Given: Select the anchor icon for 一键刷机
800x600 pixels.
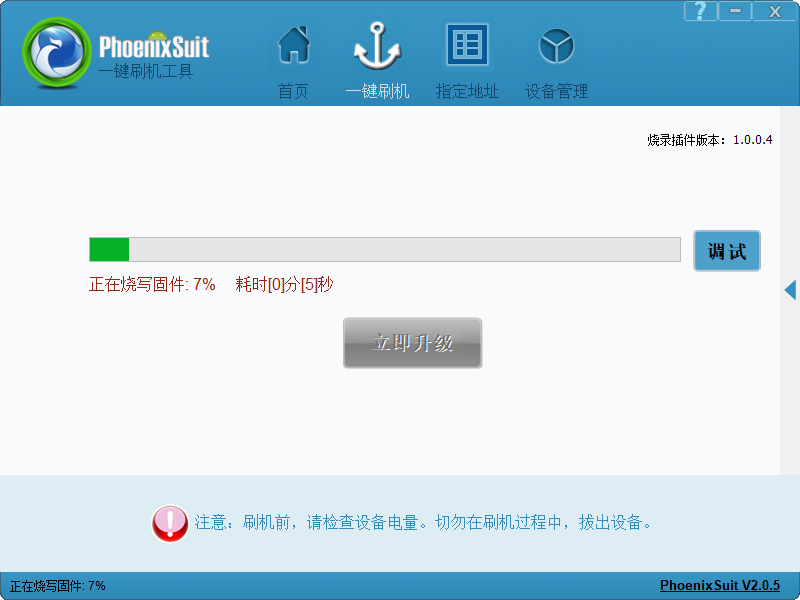Looking at the screenshot, I should click(x=377, y=47).
